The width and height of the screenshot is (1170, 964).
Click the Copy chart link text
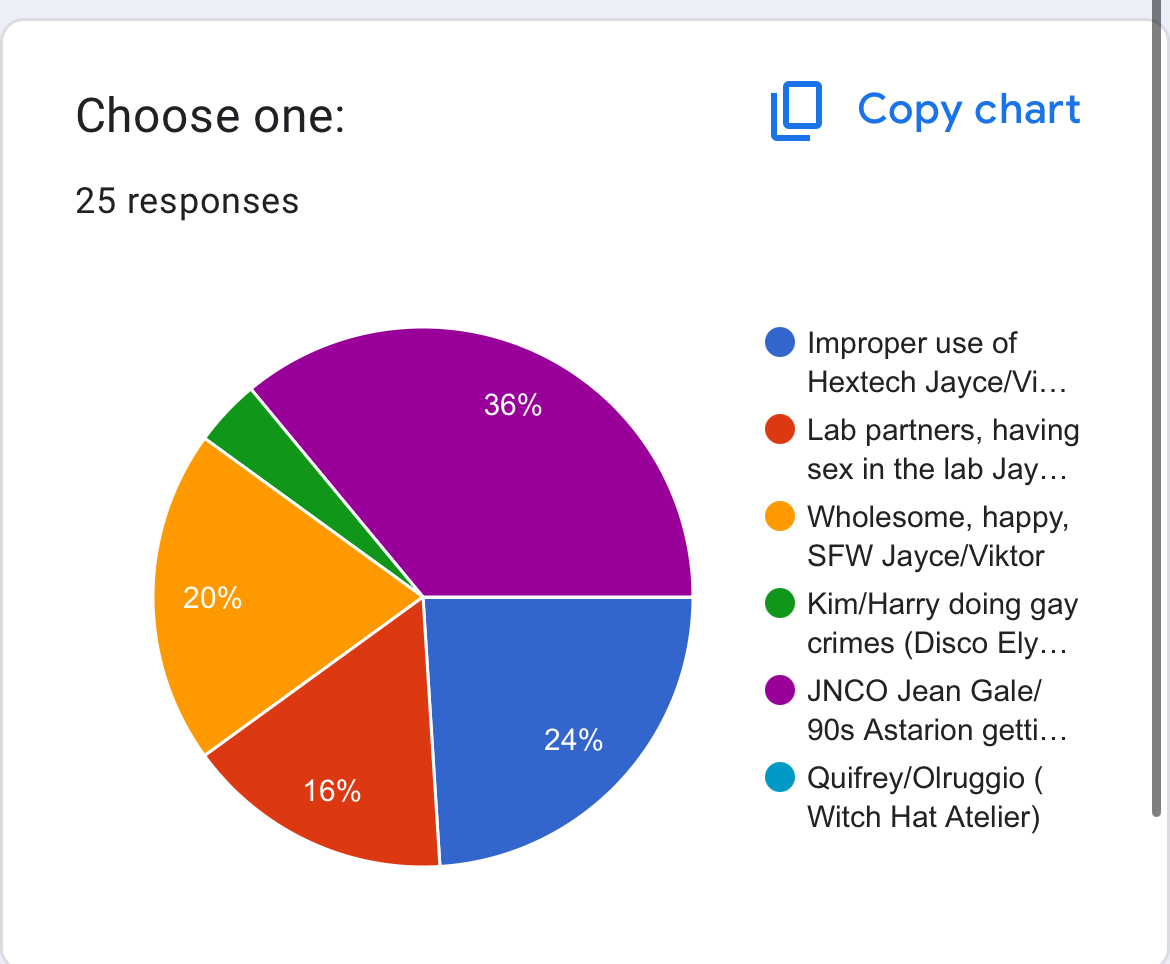(968, 109)
